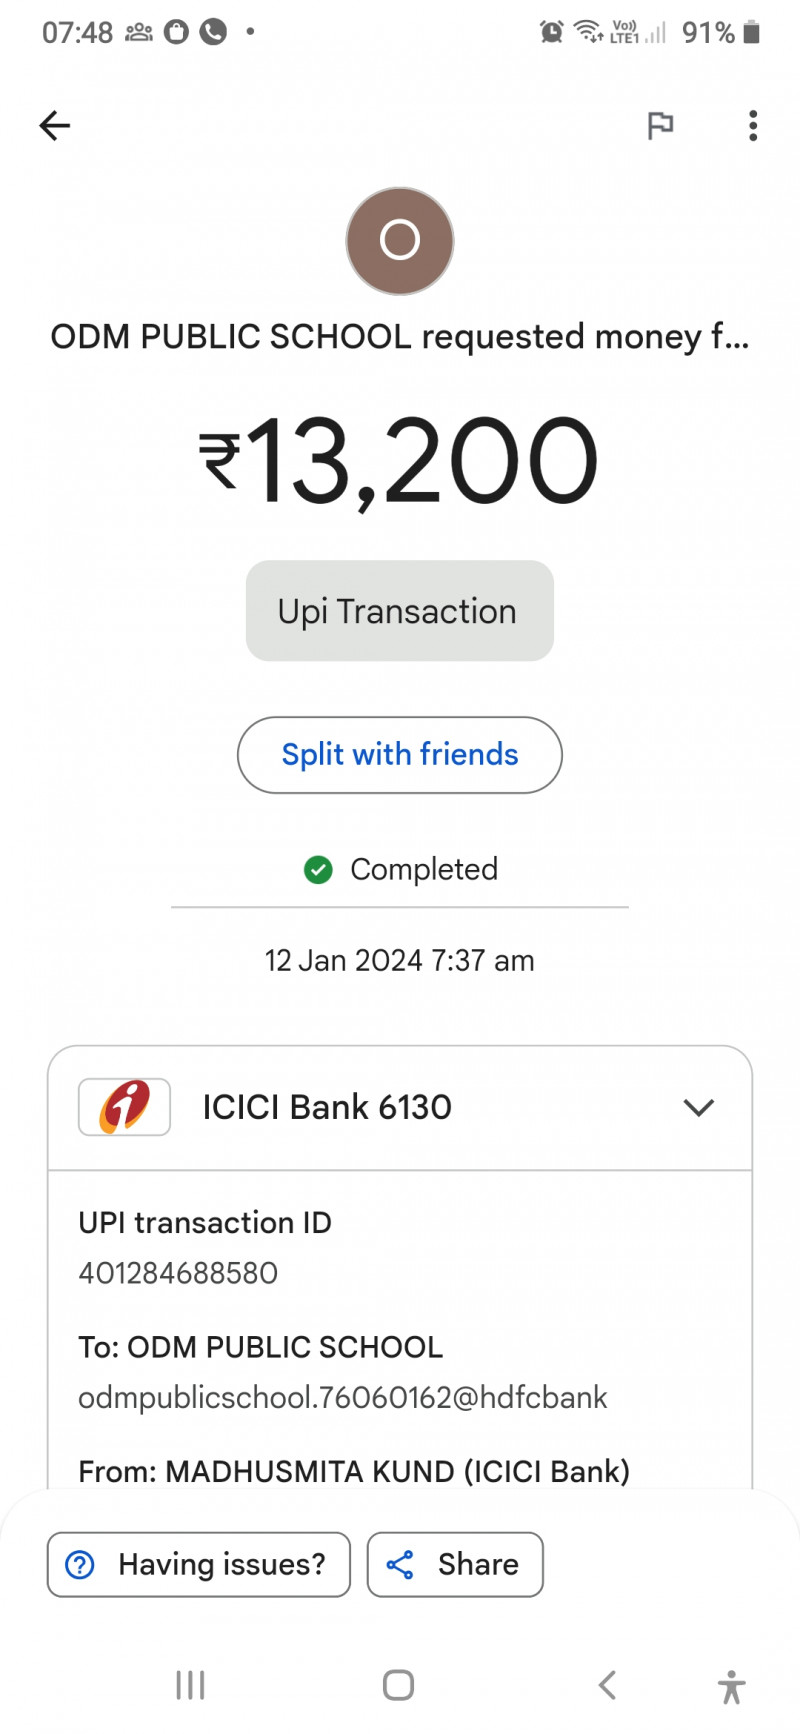This screenshot has height=1734, width=800.
Task: Tap the UPI transaction ID number 401284688580
Action: pyautogui.click(x=178, y=1273)
